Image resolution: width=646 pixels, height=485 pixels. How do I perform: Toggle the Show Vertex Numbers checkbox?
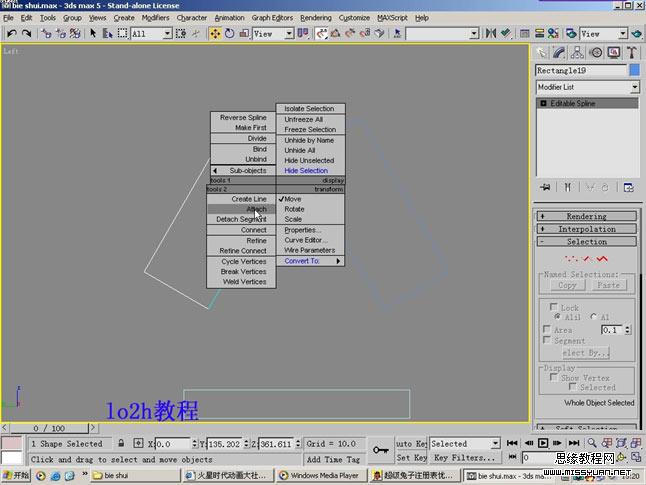click(554, 377)
